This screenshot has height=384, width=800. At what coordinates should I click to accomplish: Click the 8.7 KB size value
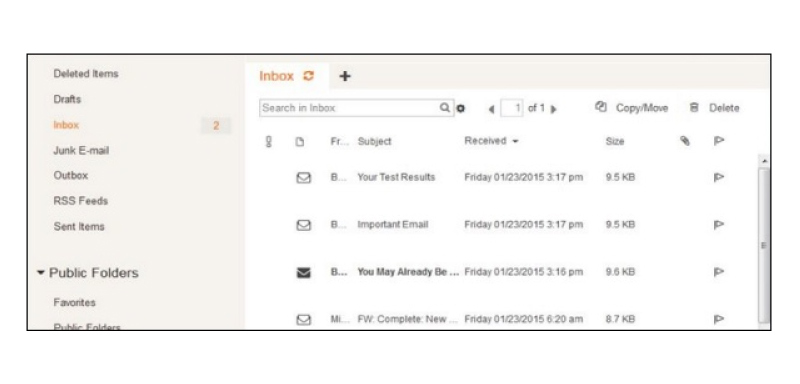620,320
